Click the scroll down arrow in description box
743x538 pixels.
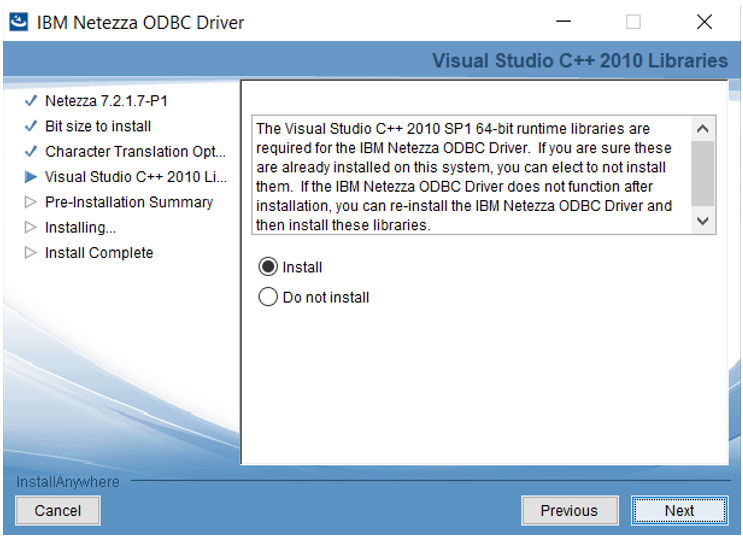coord(703,221)
